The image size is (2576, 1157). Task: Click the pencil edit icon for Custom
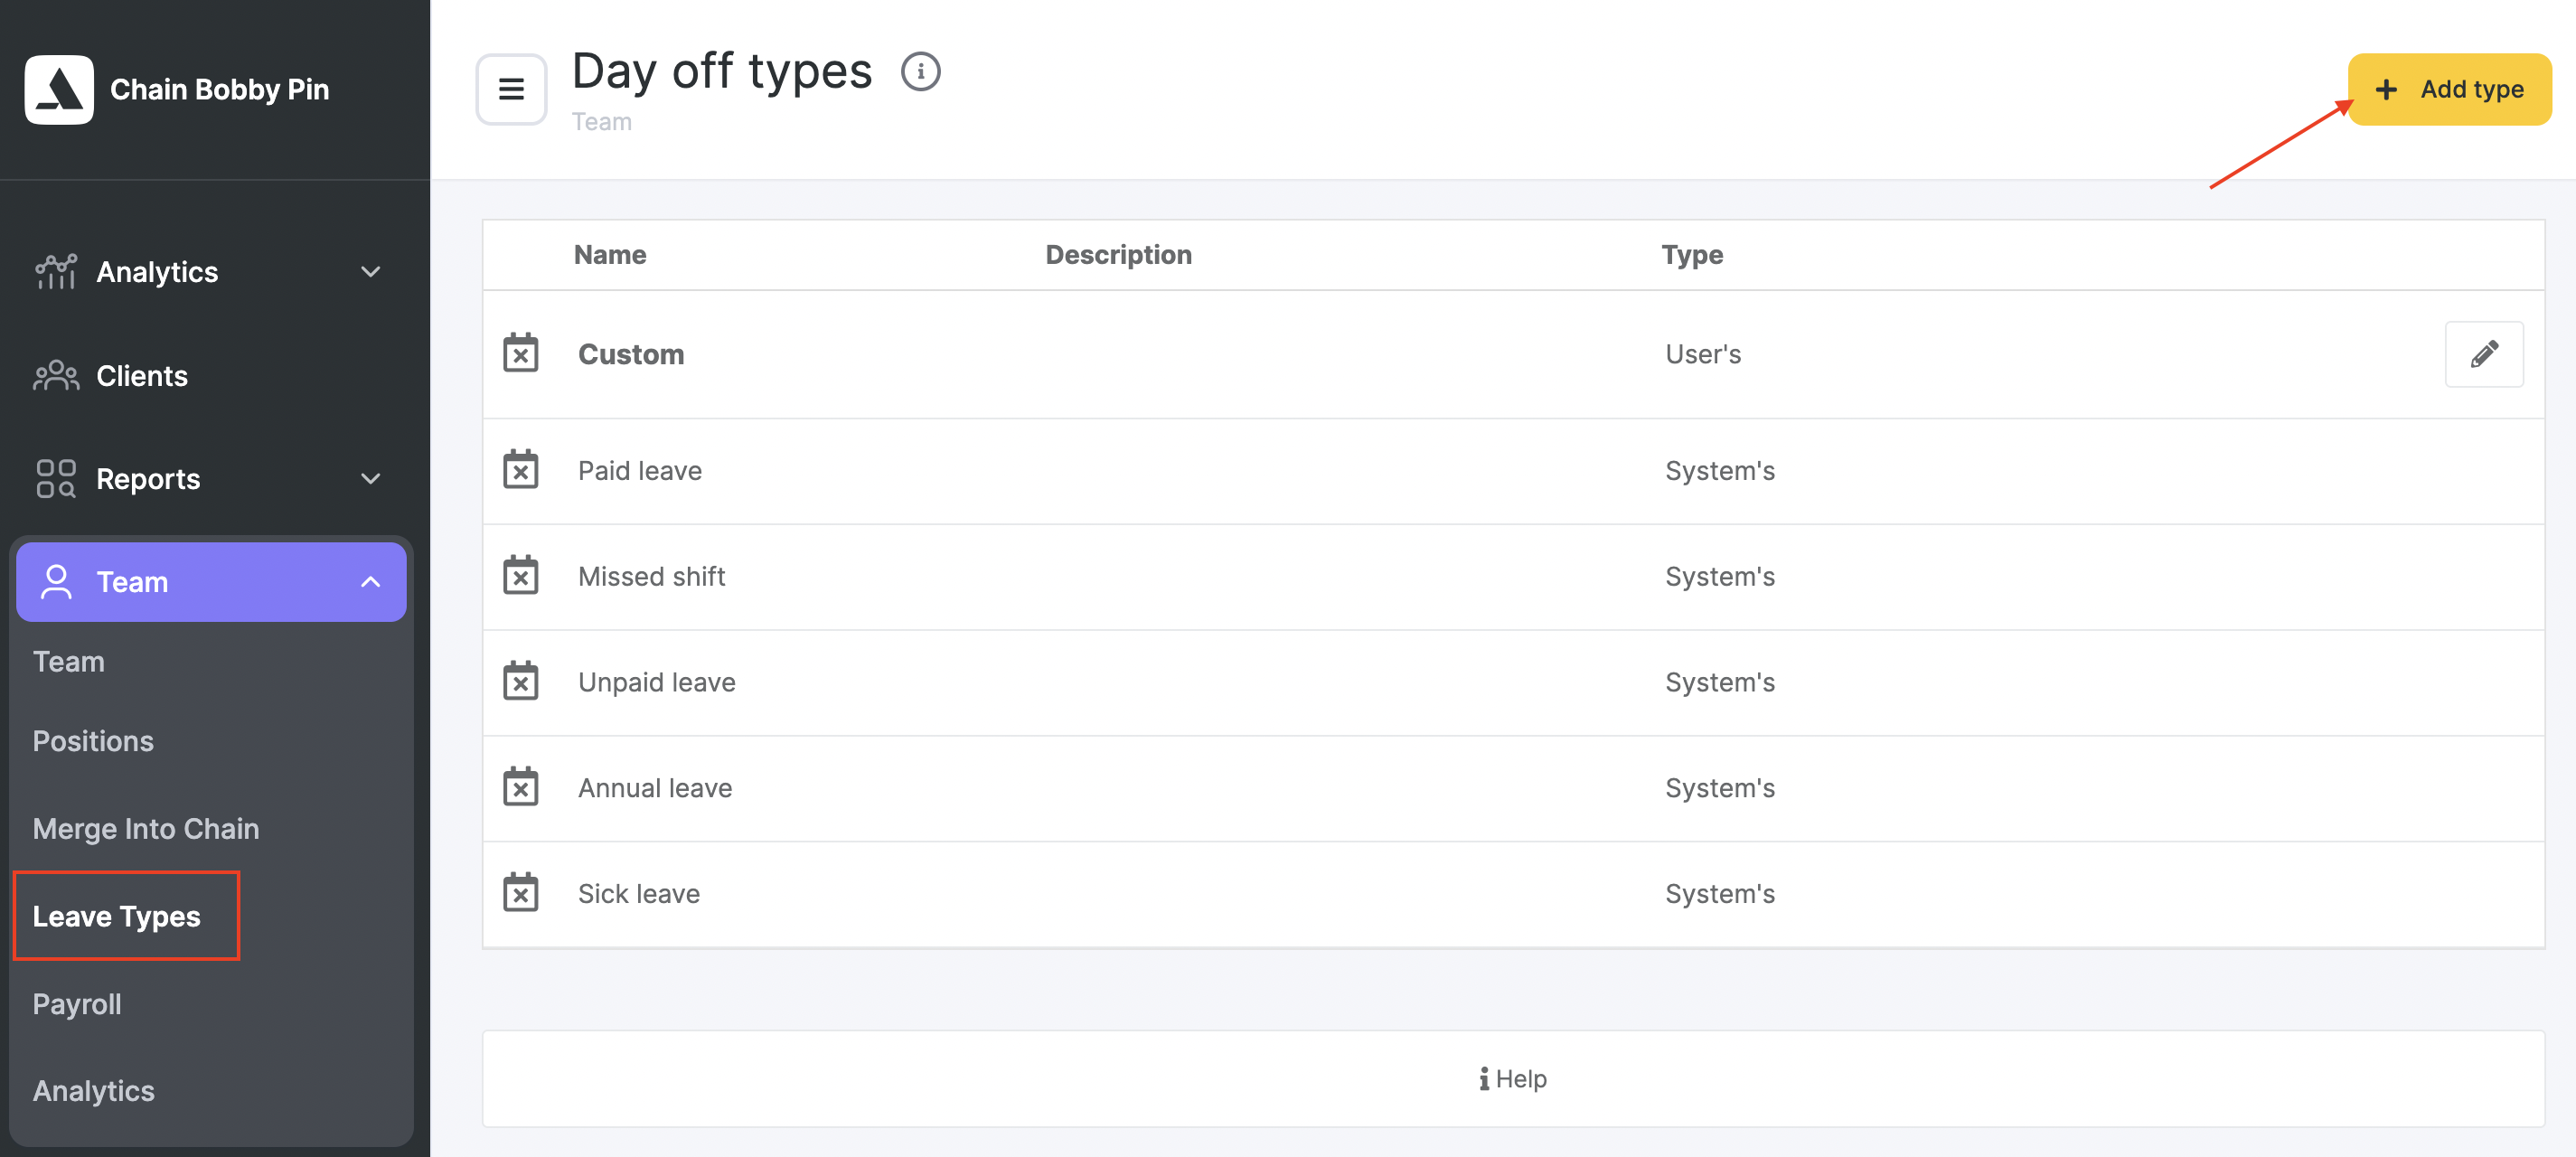[2483, 354]
